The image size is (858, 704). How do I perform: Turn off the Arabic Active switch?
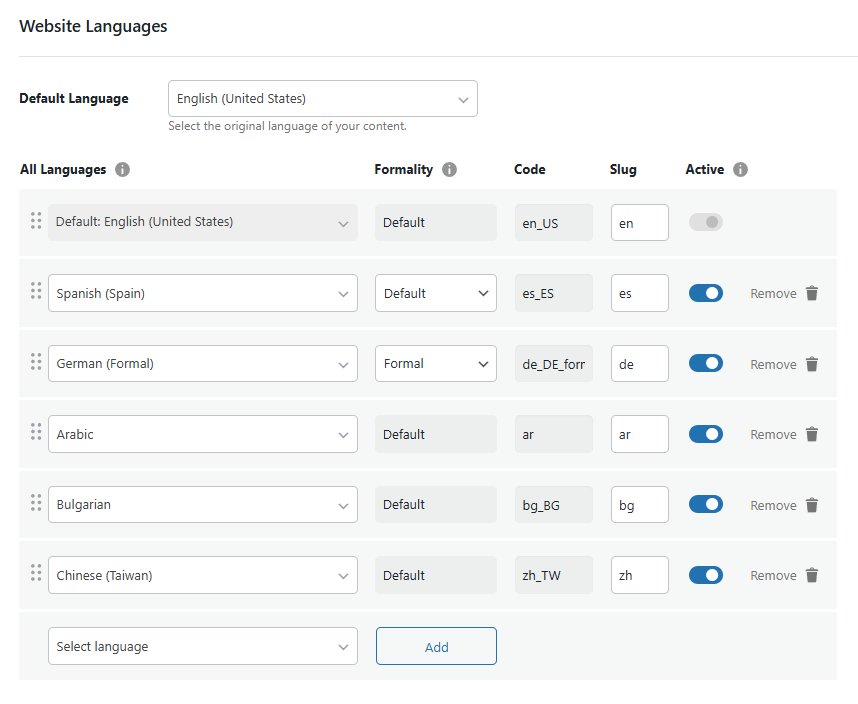(x=706, y=434)
